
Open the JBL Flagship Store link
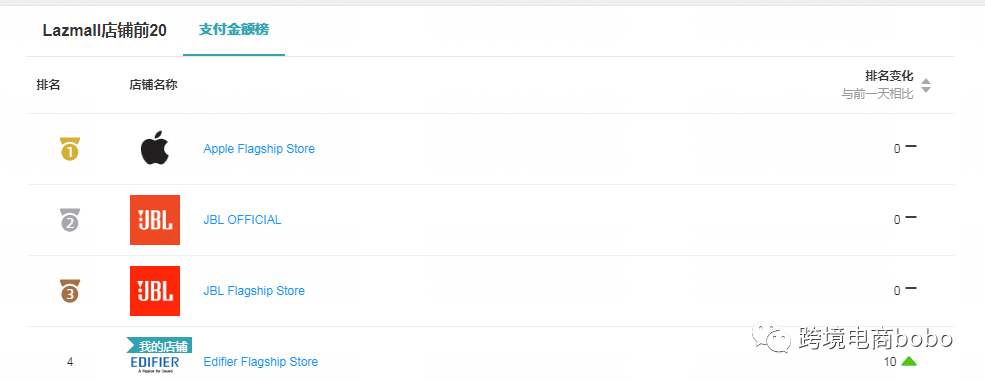click(x=254, y=291)
